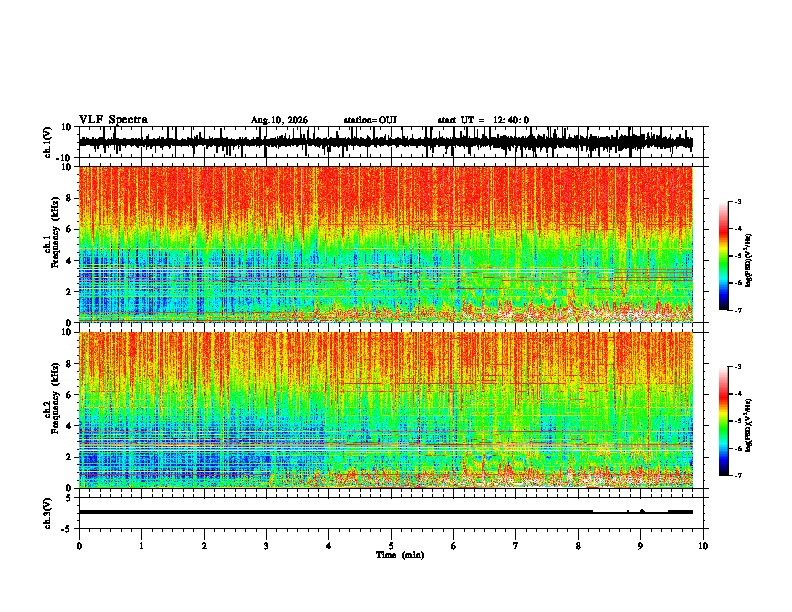Click the "-3" tick on ch.1 color bar
The height and width of the screenshot is (612, 792).
pos(738,201)
